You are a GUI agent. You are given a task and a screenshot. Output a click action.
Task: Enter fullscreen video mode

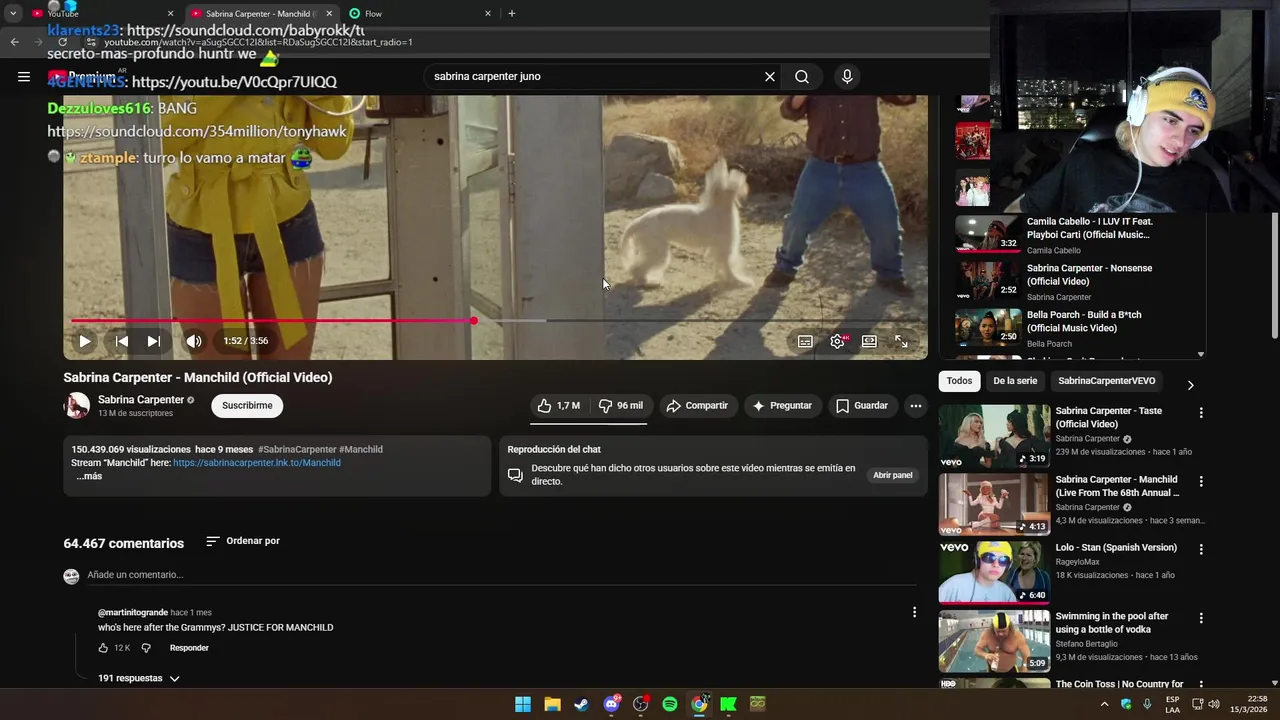tap(901, 341)
